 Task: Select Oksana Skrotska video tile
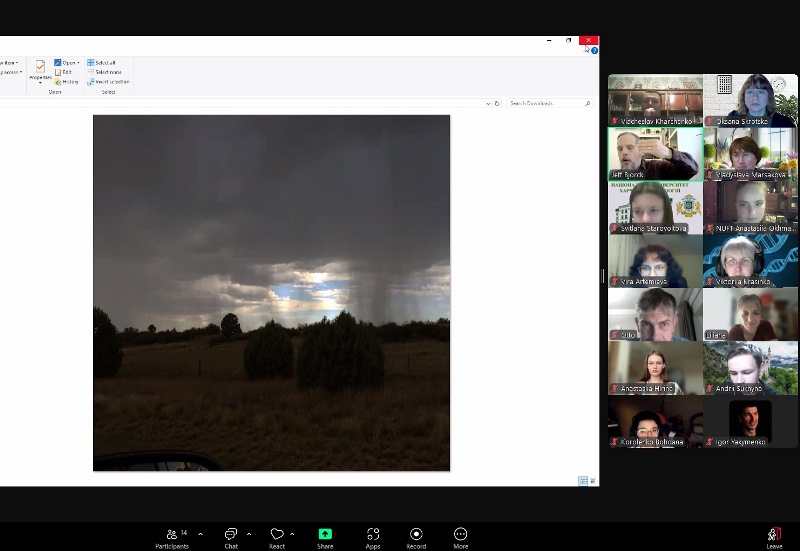[751, 101]
